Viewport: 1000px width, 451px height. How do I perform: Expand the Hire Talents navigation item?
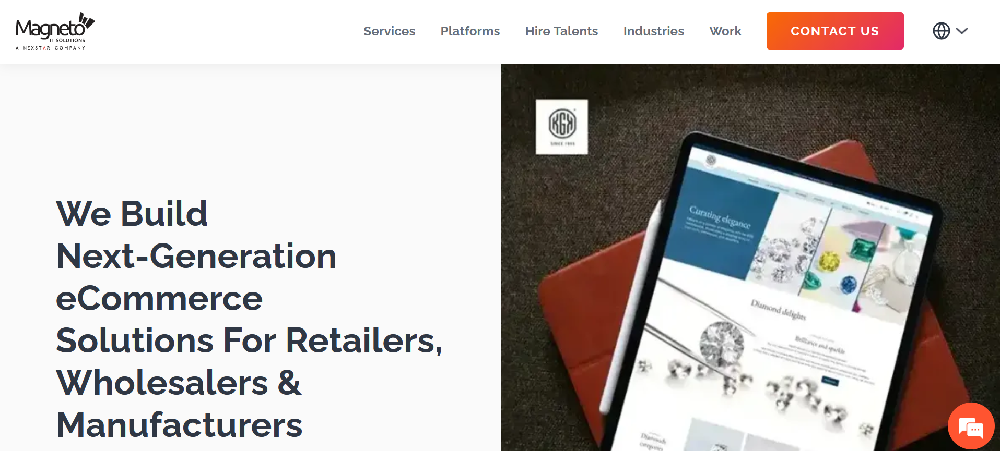[x=561, y=31]
